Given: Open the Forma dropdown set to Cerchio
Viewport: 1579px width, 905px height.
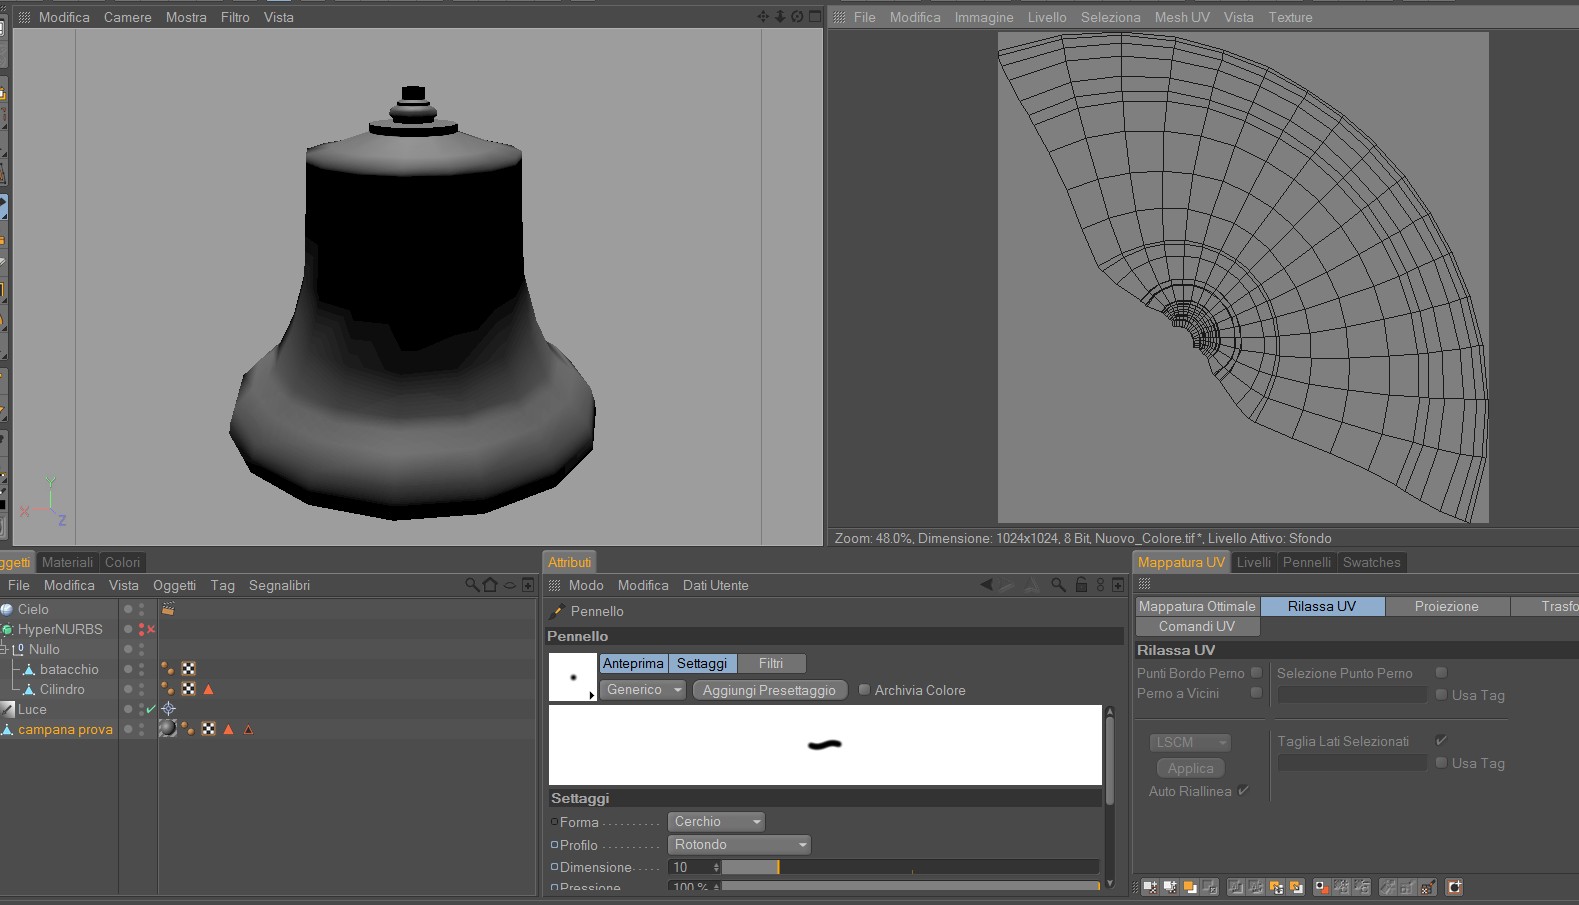Looking at the screenshot, I should click(716, 822).
